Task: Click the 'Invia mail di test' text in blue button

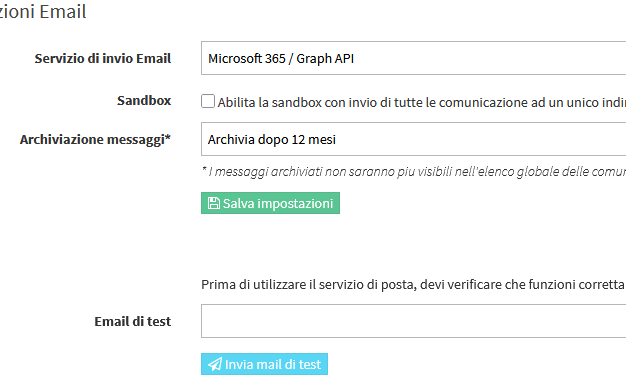Action: click(273, 364)
